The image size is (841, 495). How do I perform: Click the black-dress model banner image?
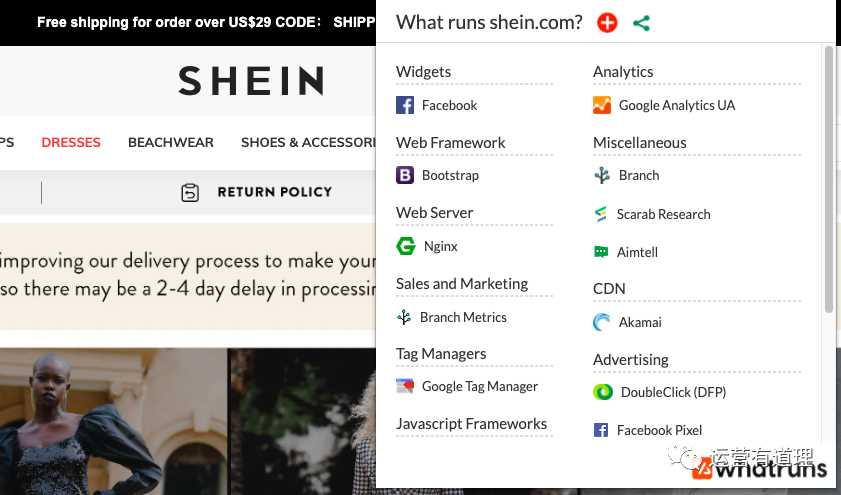click(114, 422)
